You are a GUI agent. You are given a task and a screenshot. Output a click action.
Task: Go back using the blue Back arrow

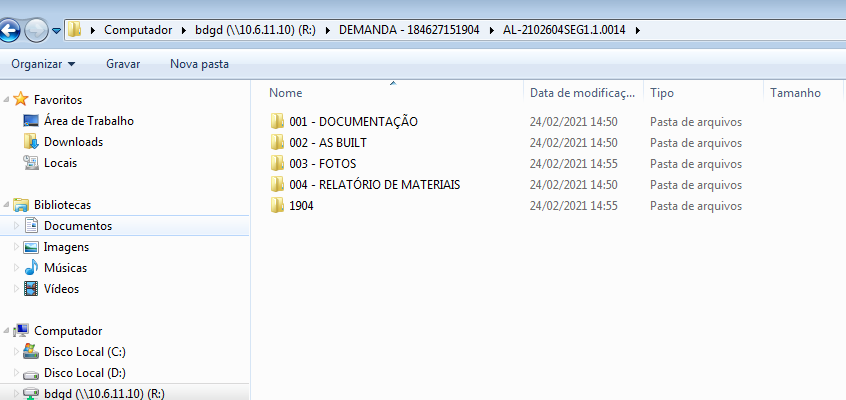coord(9,30)
